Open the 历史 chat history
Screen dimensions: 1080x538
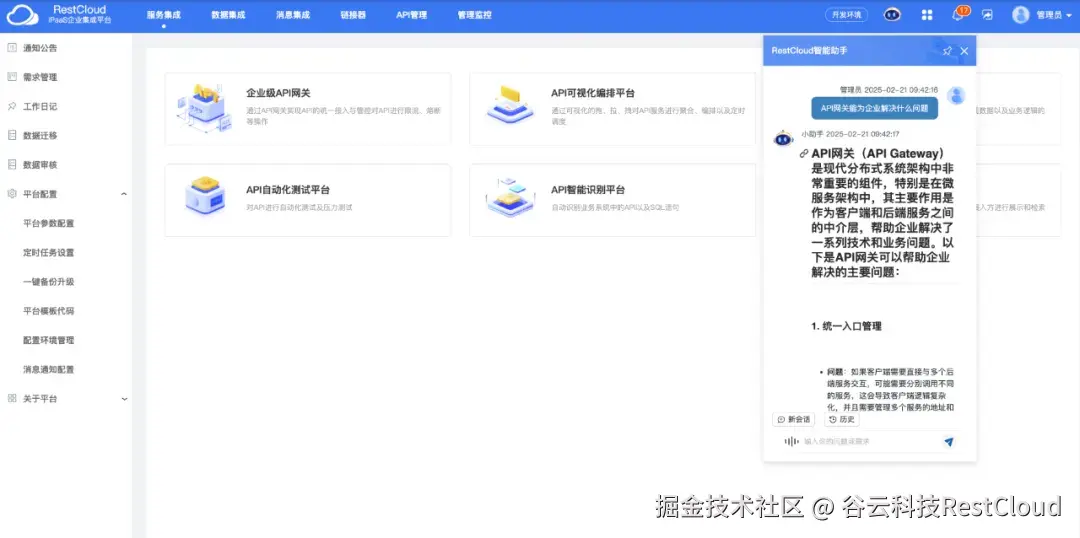point(842,420)
